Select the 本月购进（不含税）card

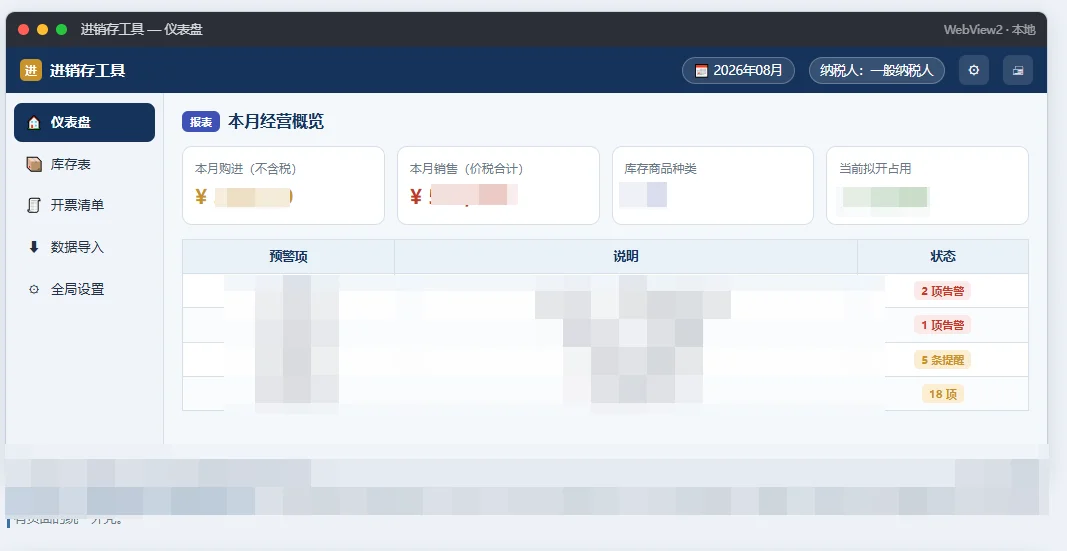283,185
